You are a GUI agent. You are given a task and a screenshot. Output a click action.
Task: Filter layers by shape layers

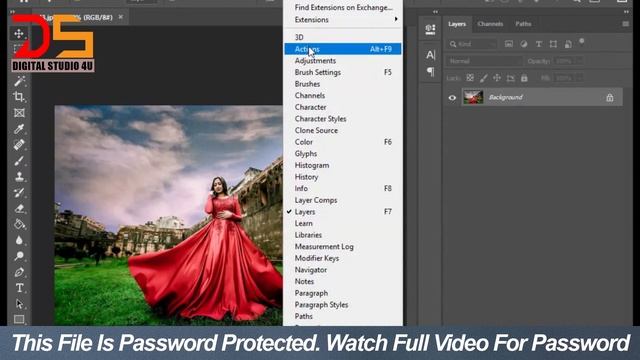[553, 44]
